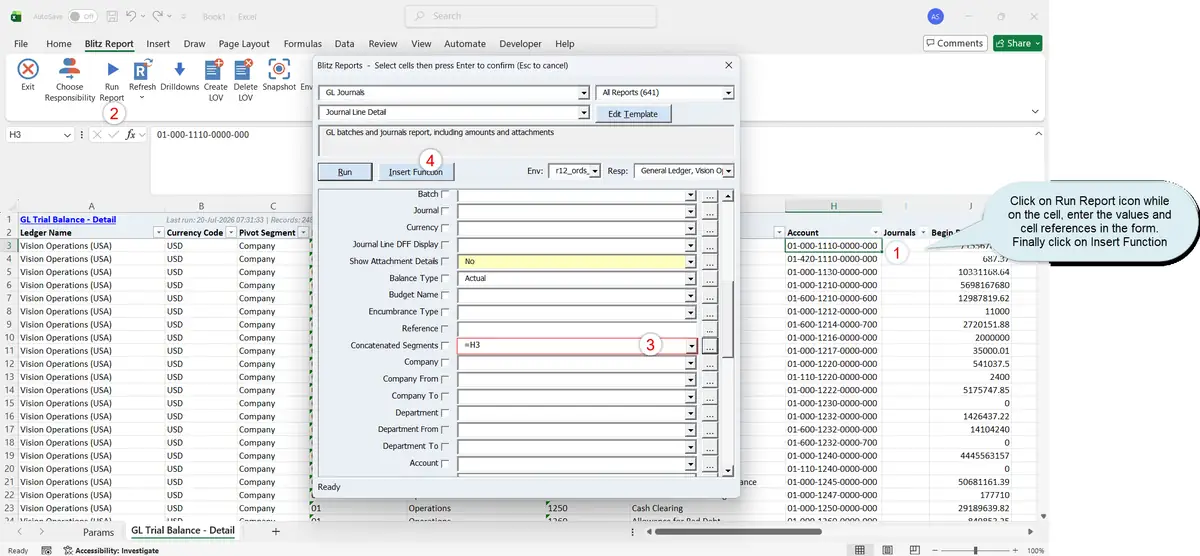Click the Exit icon in Blitz Report ribbon
Screen dimensions: 1200x556
coord(28,70)
